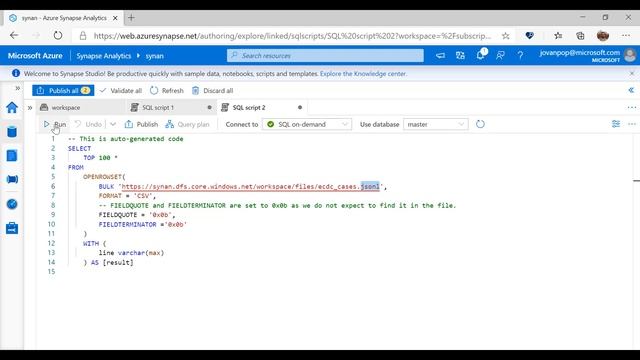Refresh the database list icon

click(x=480, y=124)
